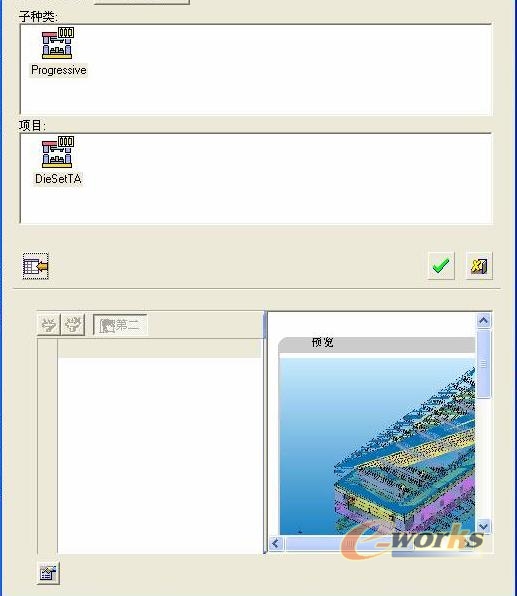The image size is (517, 596).
Task: Select the Progressive subcategory icon
Action: point(57,43)
